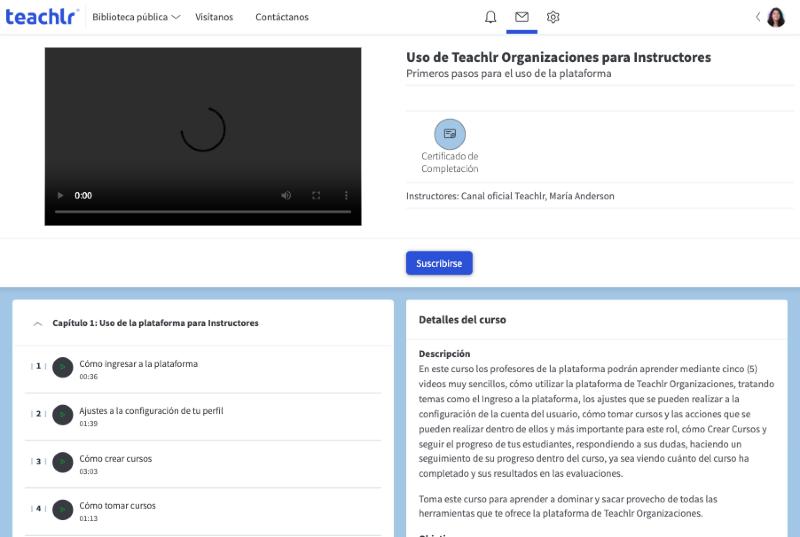The width and height of the screenshot is (800, 537).
Task: Open the notifications bell icon
Action: 490,17
